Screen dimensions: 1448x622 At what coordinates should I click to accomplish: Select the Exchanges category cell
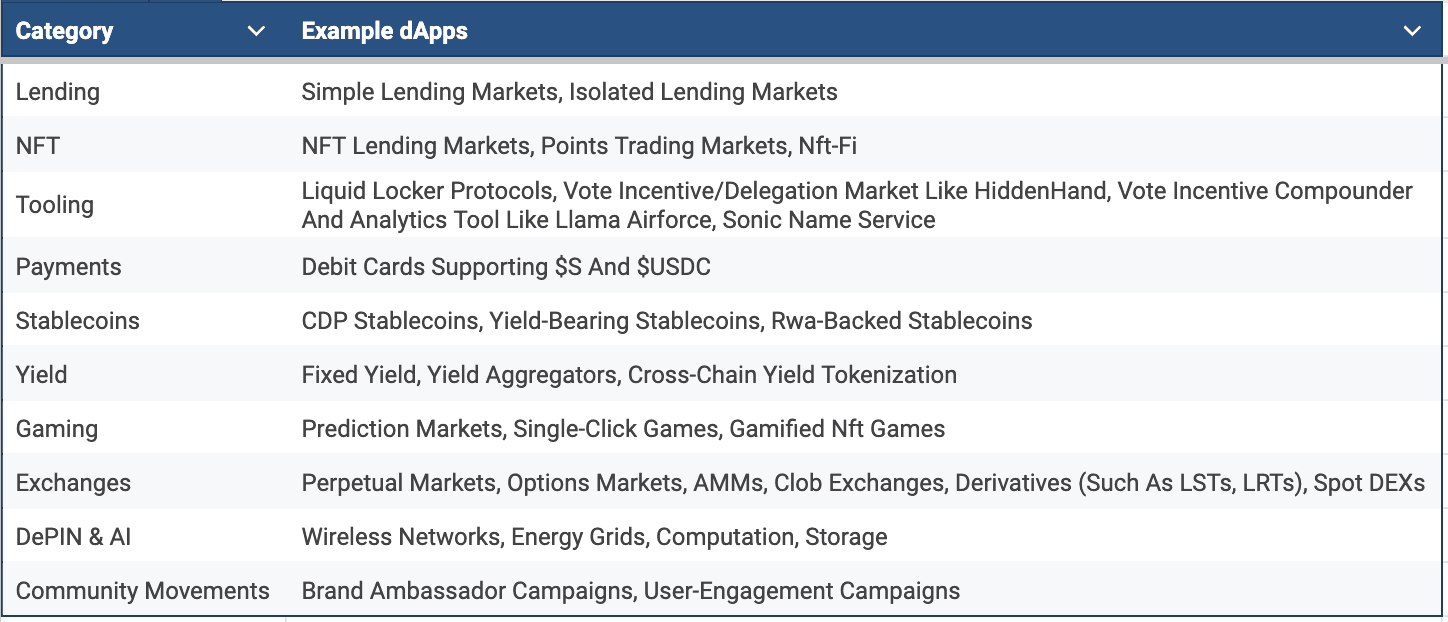tap(144, 483)
